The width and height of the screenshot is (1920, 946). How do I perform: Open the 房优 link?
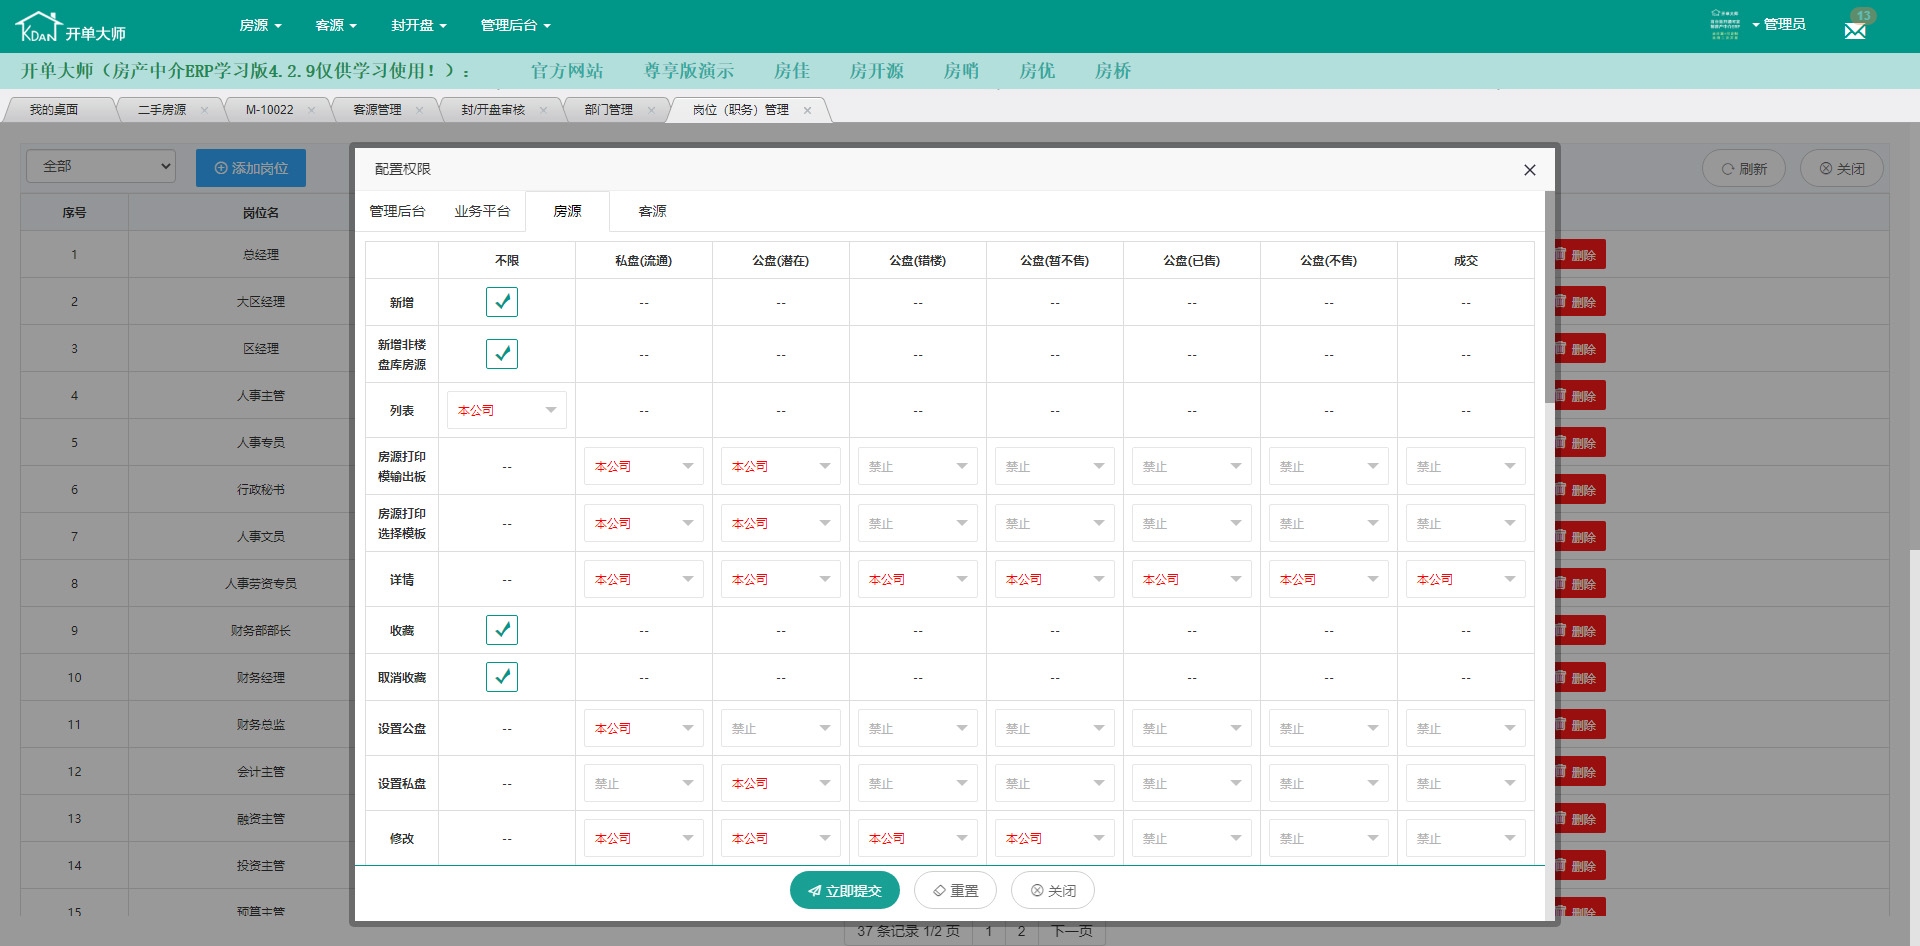1037,71
